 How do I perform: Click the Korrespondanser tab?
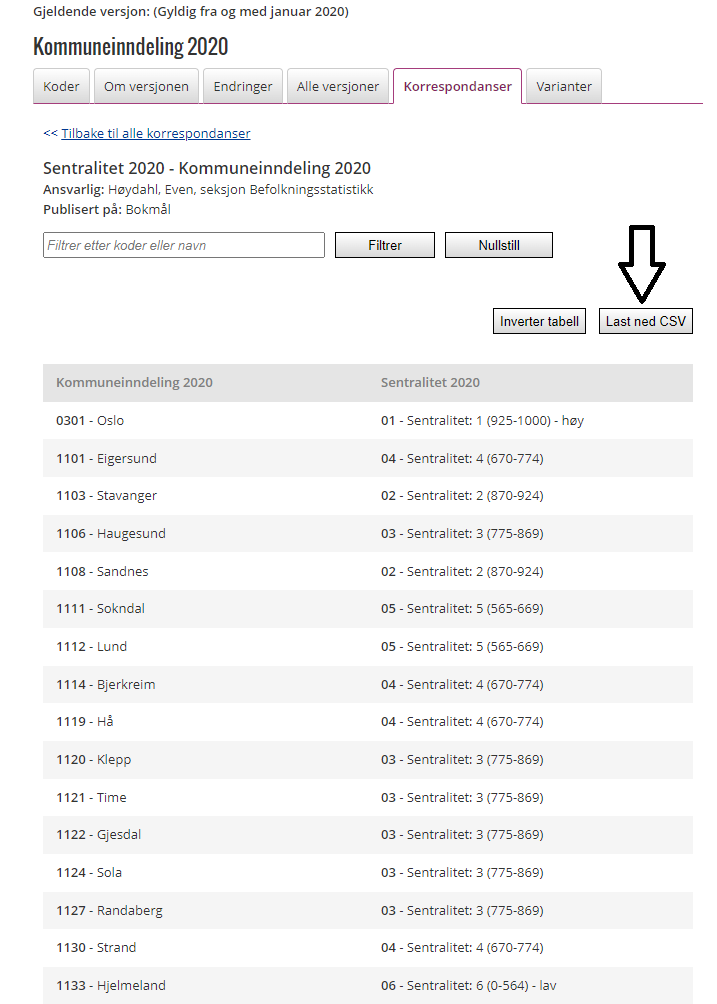click(457, 87)
